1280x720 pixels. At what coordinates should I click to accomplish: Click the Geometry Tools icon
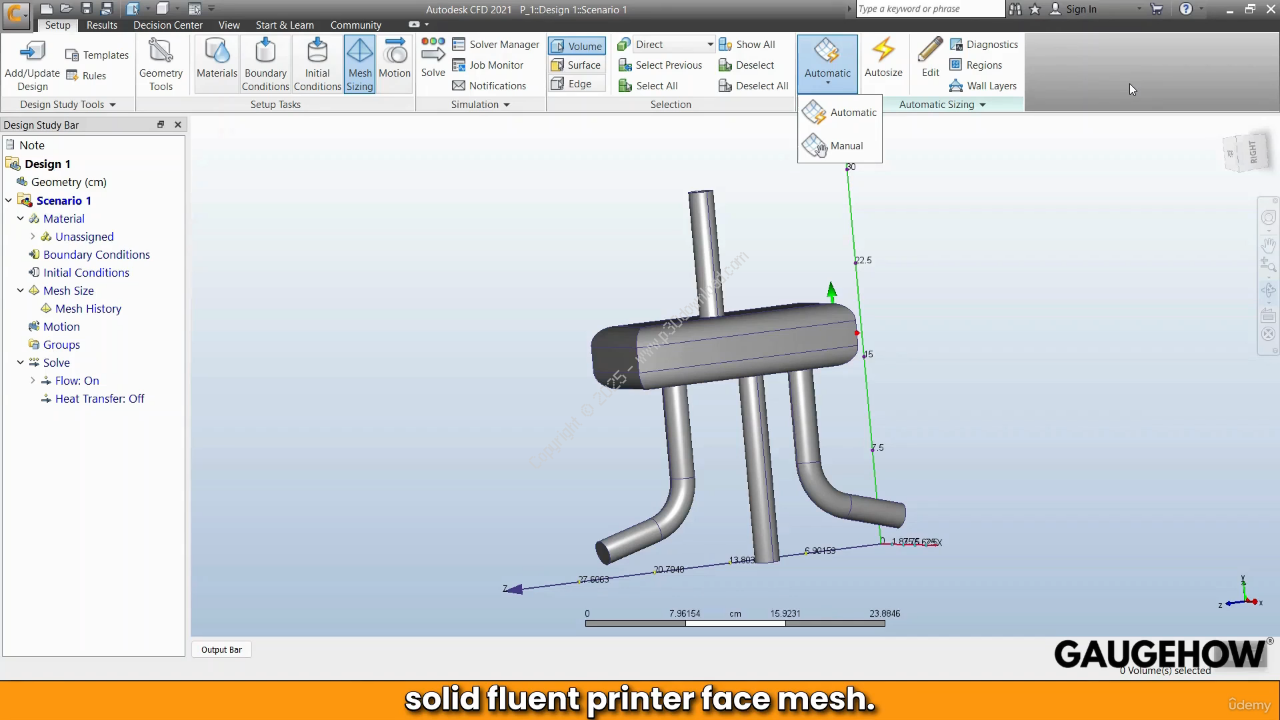[160, 52]
